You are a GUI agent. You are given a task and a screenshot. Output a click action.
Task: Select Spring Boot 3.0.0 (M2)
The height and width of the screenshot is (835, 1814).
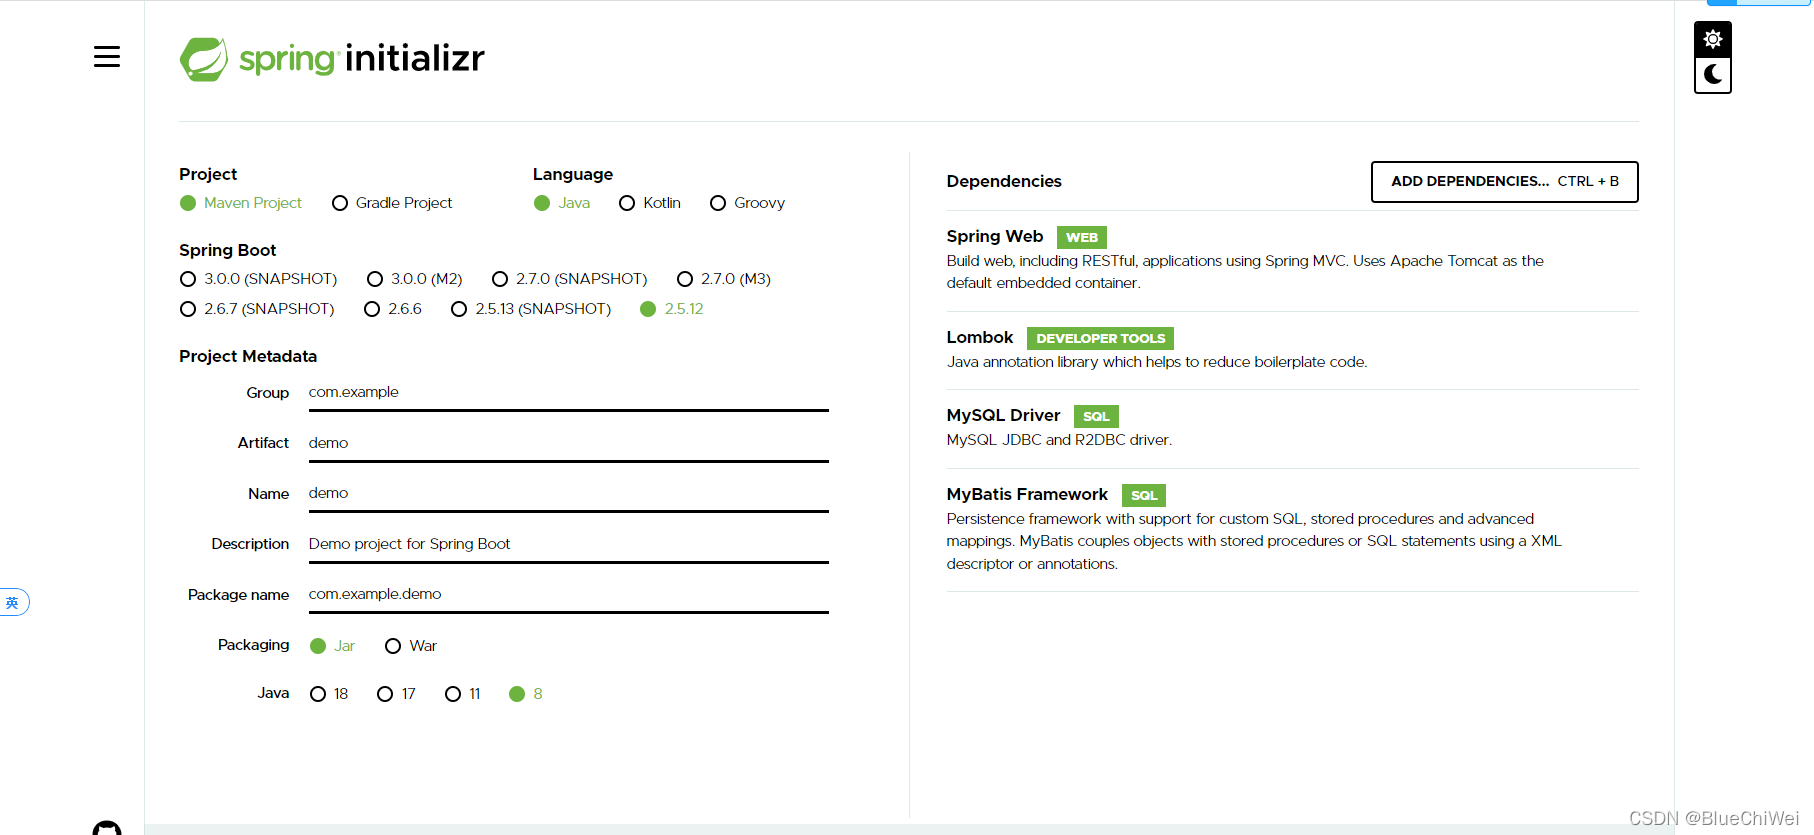414,279
